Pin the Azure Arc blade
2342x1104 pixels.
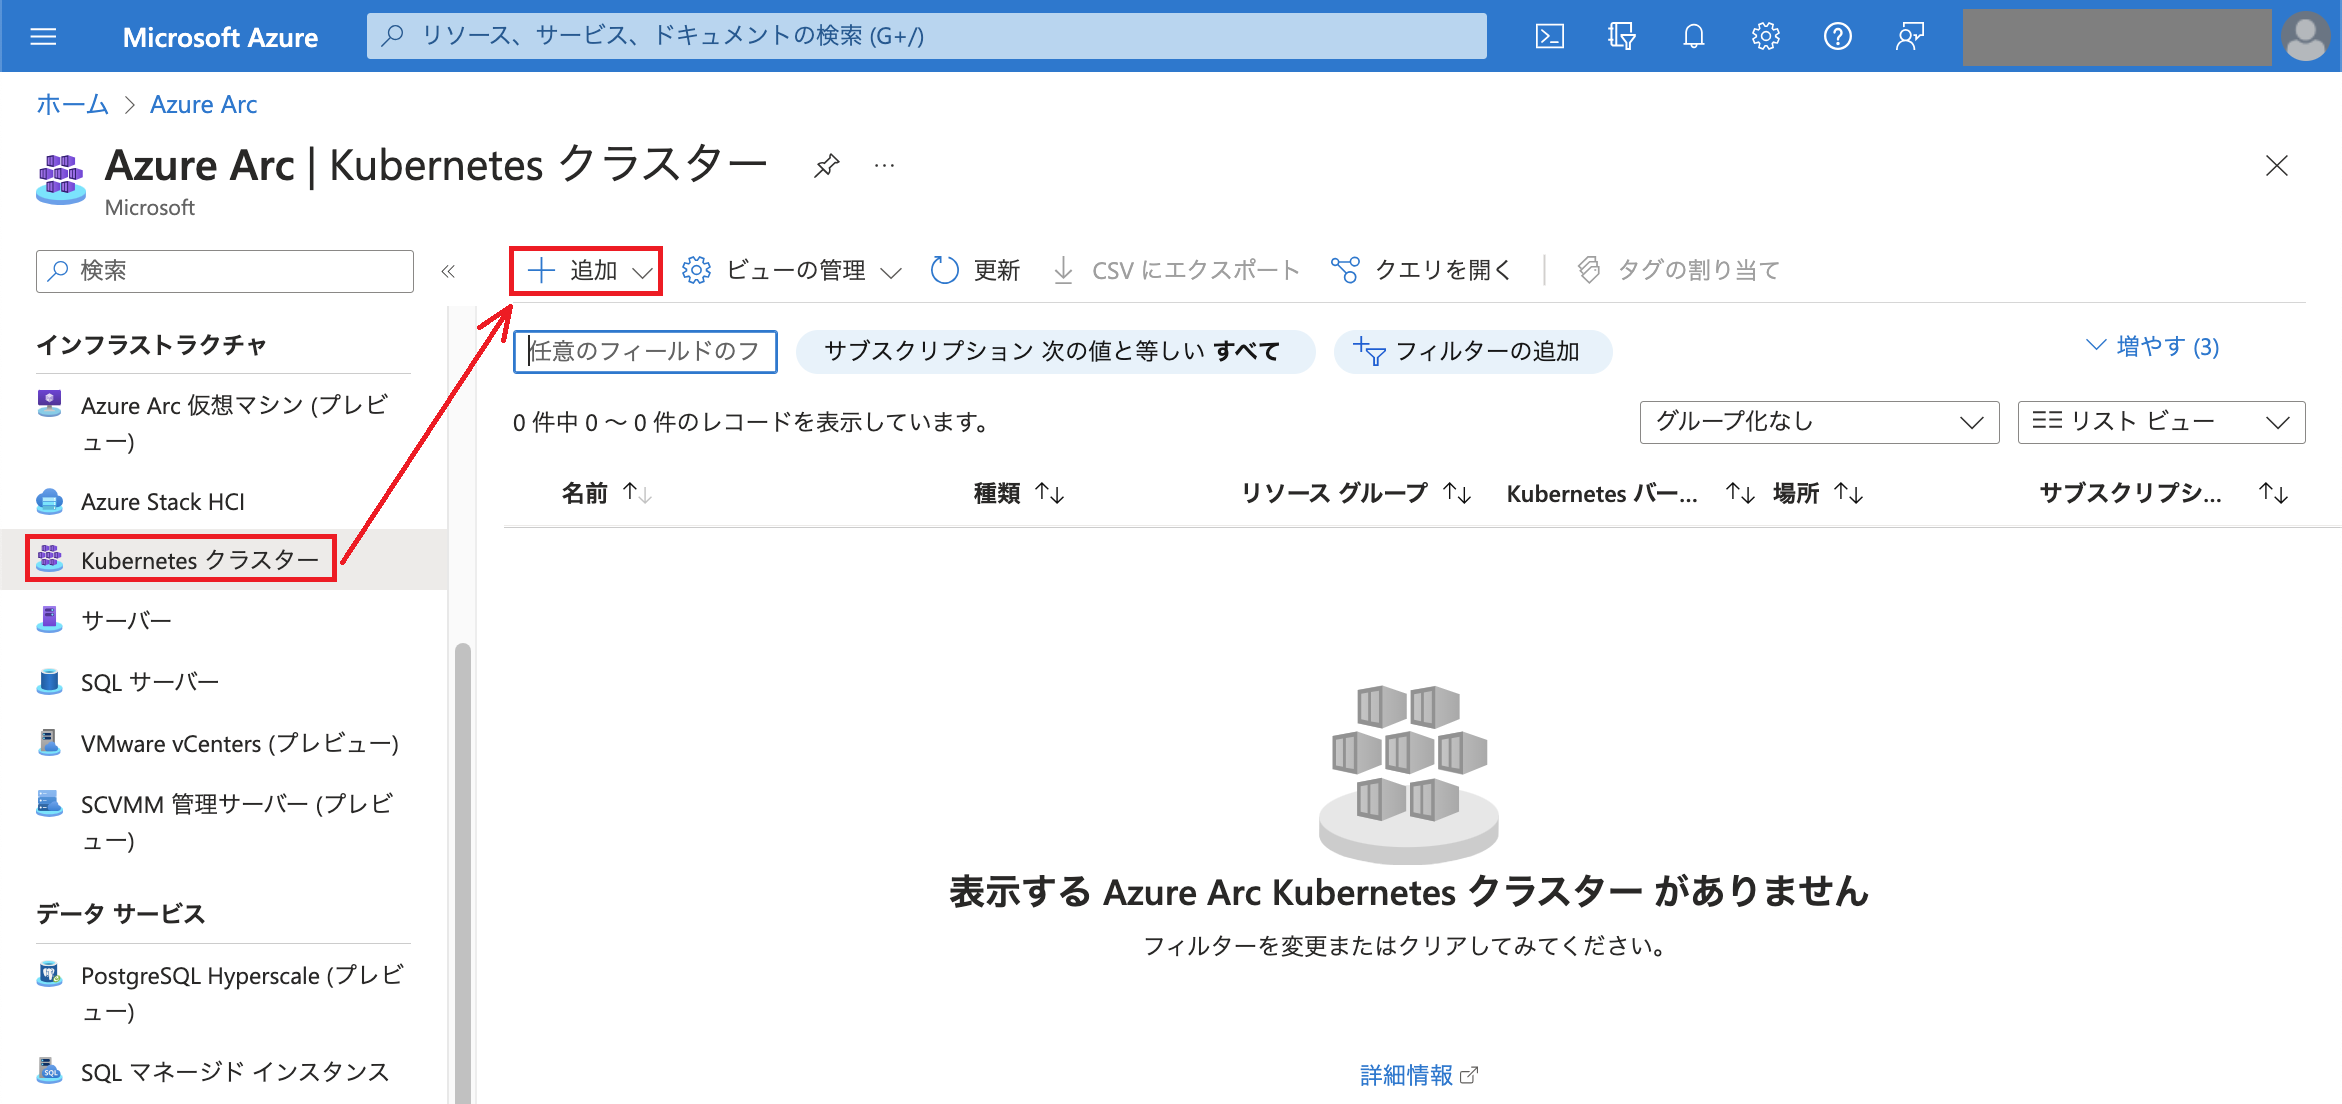coord(826,165)
